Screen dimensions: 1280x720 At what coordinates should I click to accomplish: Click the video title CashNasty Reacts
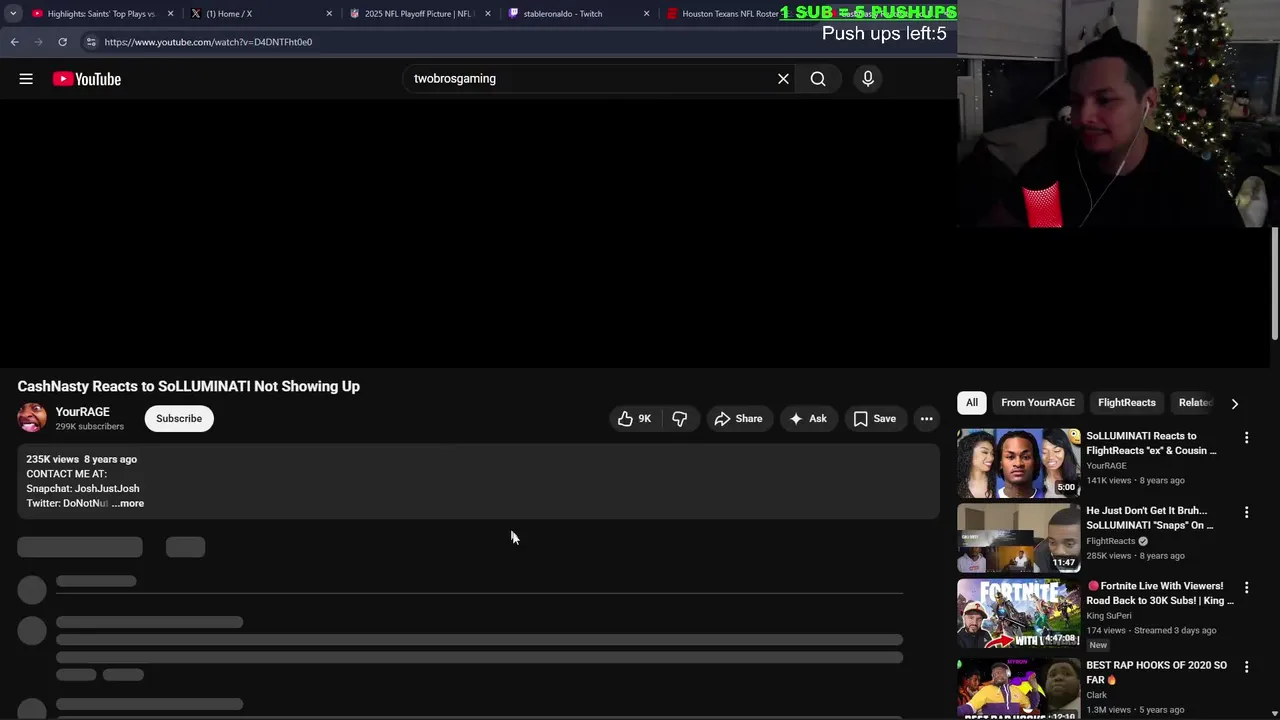pos(188,387)
